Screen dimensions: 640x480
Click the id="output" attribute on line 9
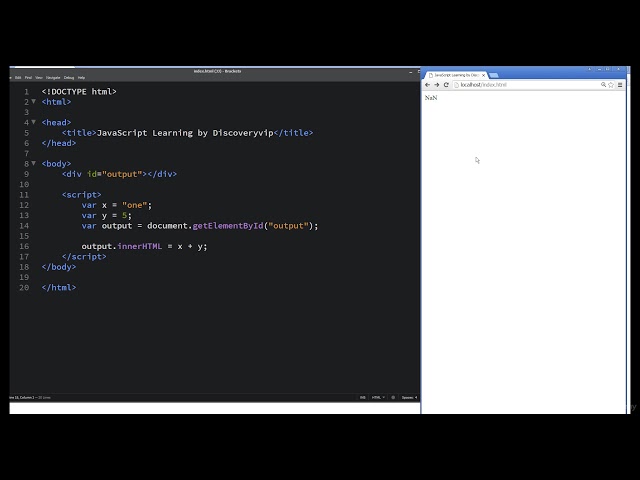click(117, 174)
